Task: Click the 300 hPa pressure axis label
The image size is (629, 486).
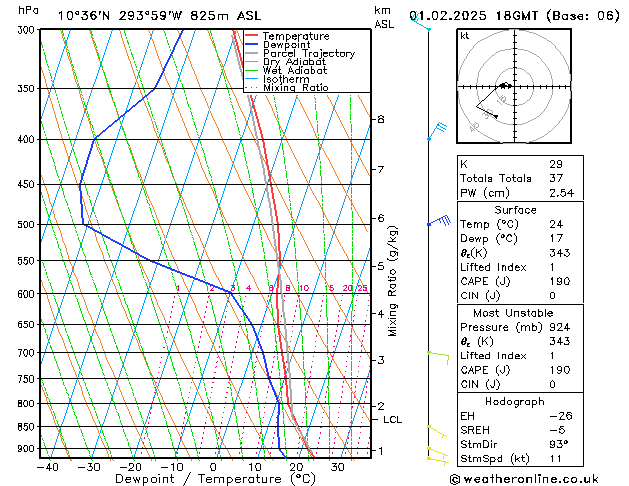Action: click(26, 30)
